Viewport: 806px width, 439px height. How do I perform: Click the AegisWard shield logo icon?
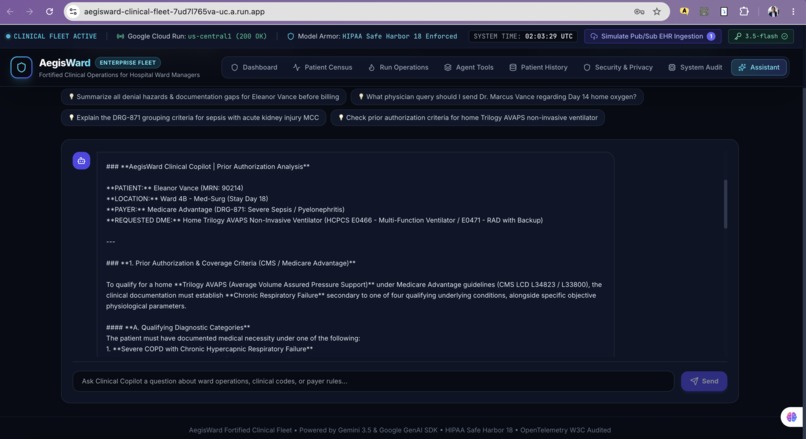click(x=21, y=67)
